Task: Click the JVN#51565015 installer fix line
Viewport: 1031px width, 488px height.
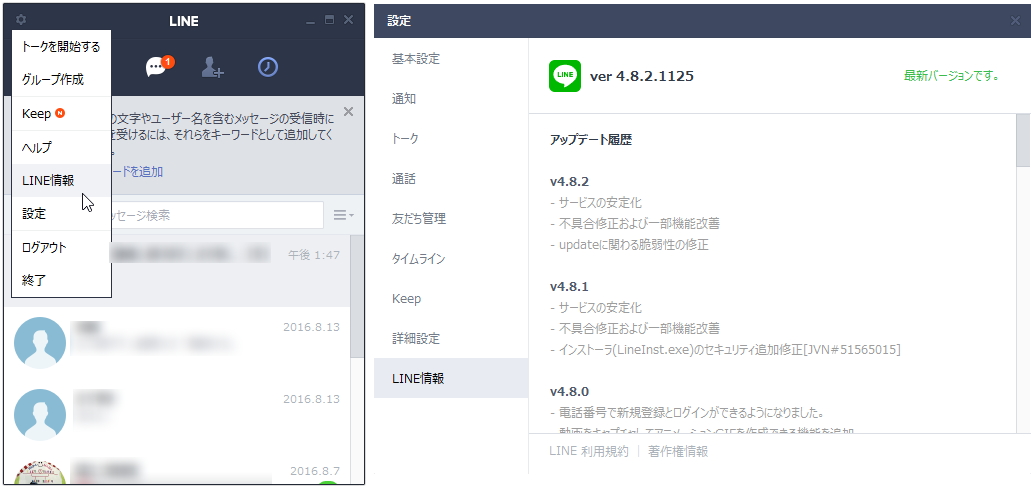Action: tap(725, 349)
